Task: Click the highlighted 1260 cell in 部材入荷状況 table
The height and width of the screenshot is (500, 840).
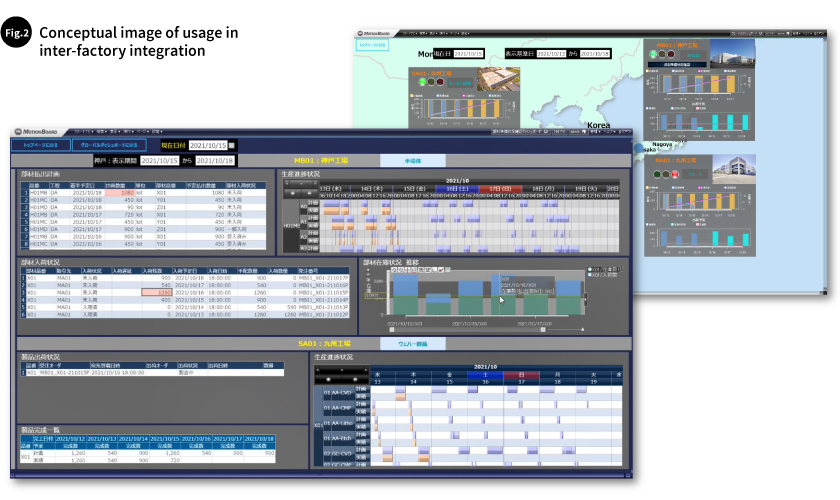Action: coord(157,293)
